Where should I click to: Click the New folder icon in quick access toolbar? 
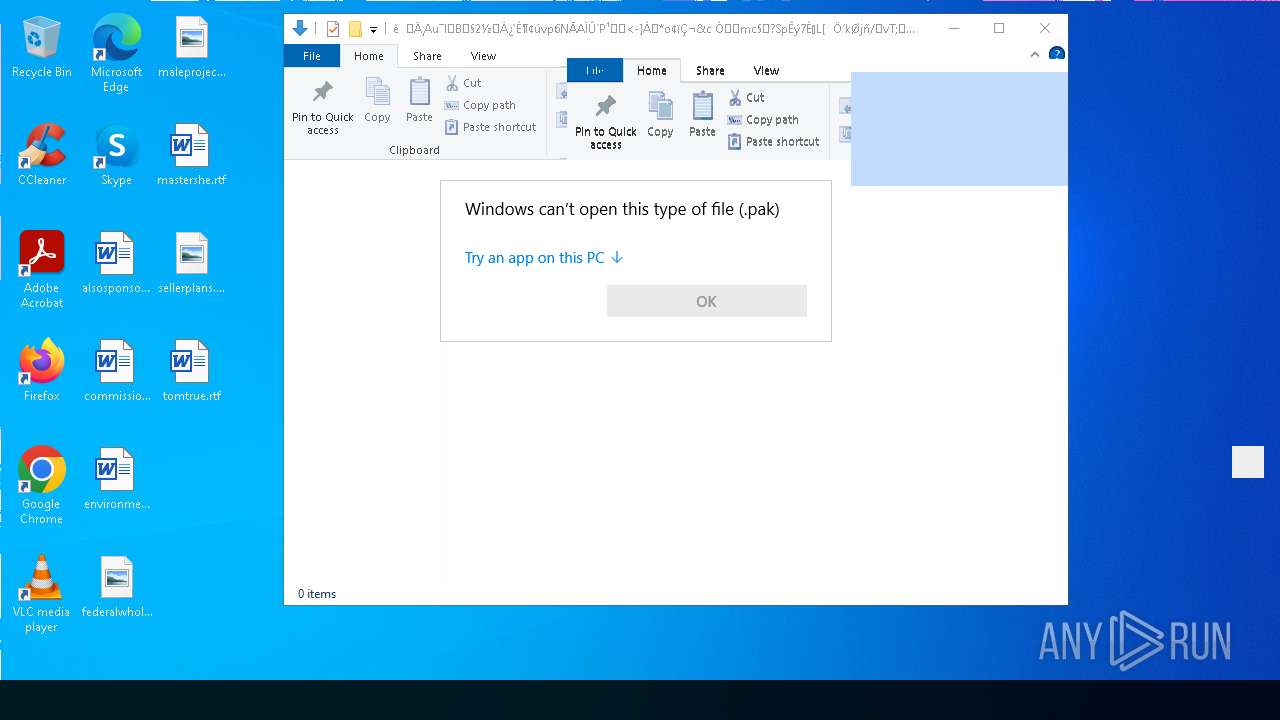355,29
